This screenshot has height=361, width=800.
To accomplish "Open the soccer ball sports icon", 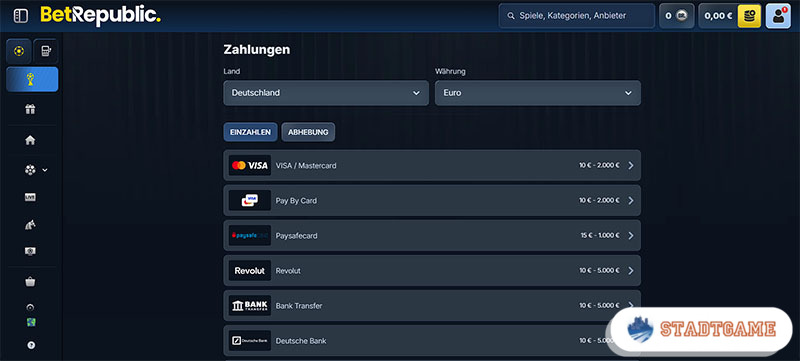I will (30, 170).
